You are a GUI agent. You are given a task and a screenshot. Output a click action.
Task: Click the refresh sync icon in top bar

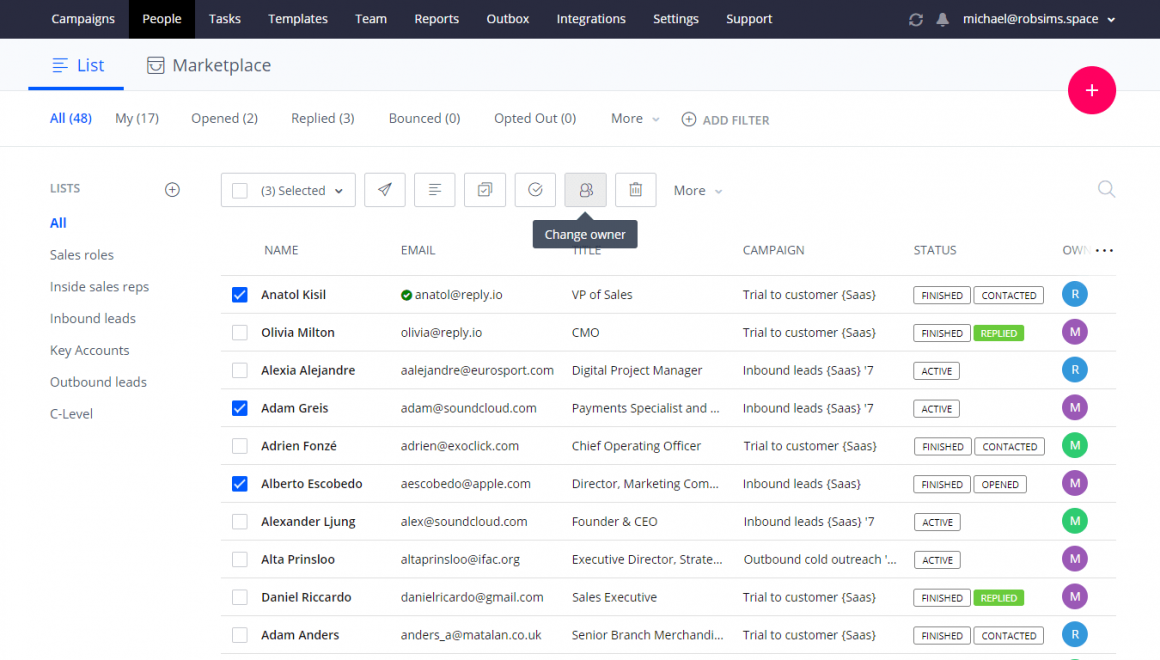pyautogui.click(x=915, y=19)
